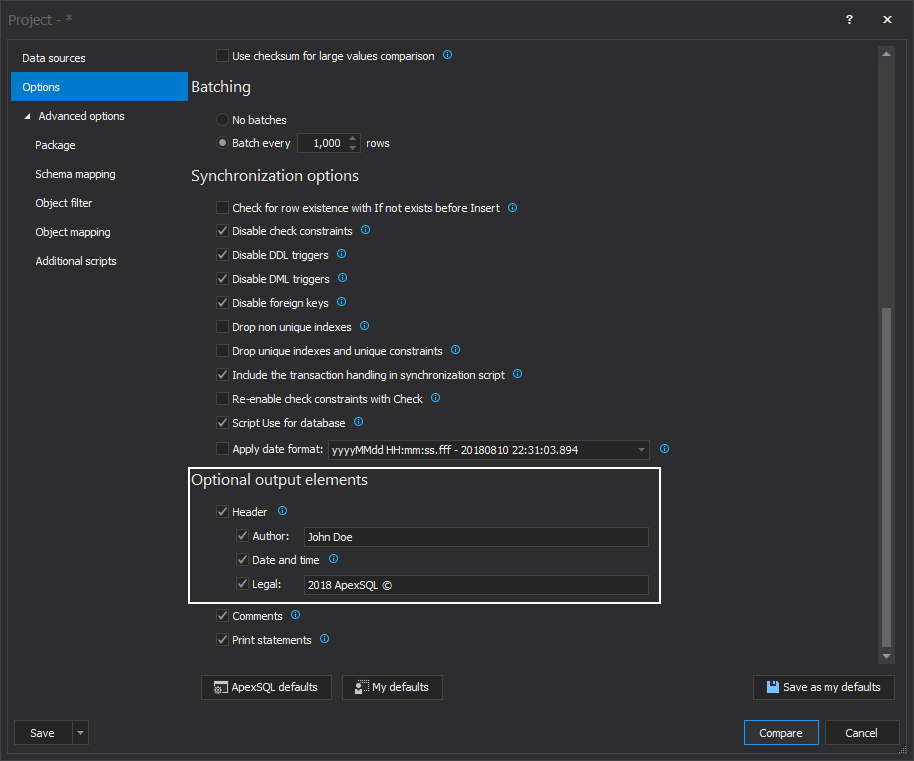Click info icon beside Disable check constraints
Screen dimensions: 914x761
[365, 230]
